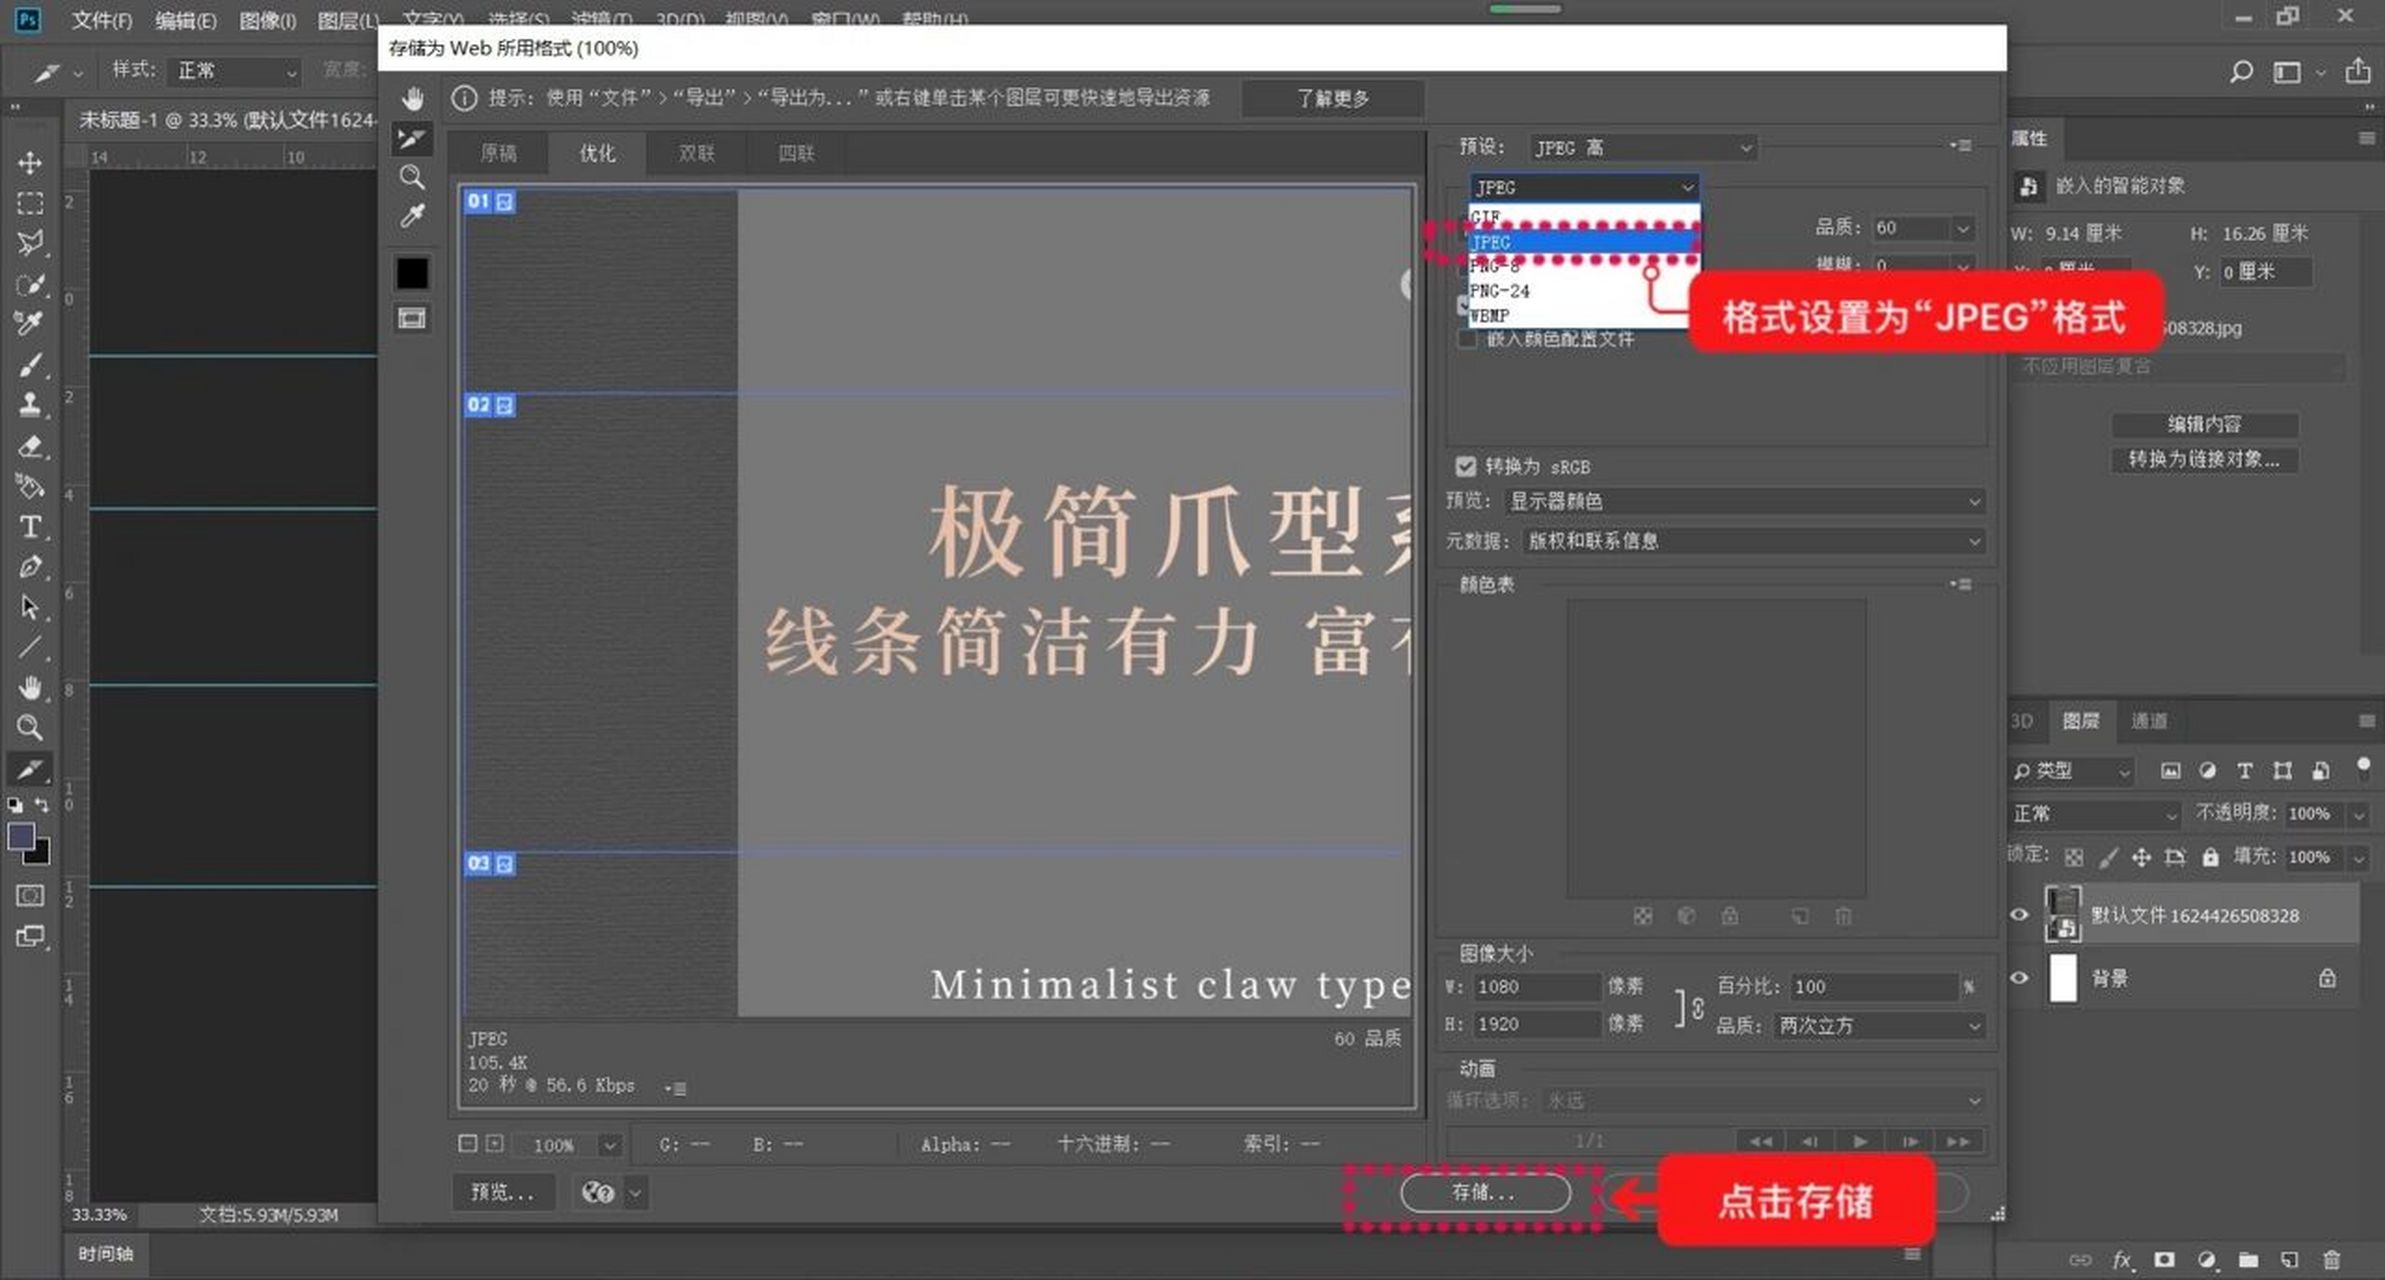Select the Move tool
Screen dimensions: 2385x1280
tap(30, 162)
